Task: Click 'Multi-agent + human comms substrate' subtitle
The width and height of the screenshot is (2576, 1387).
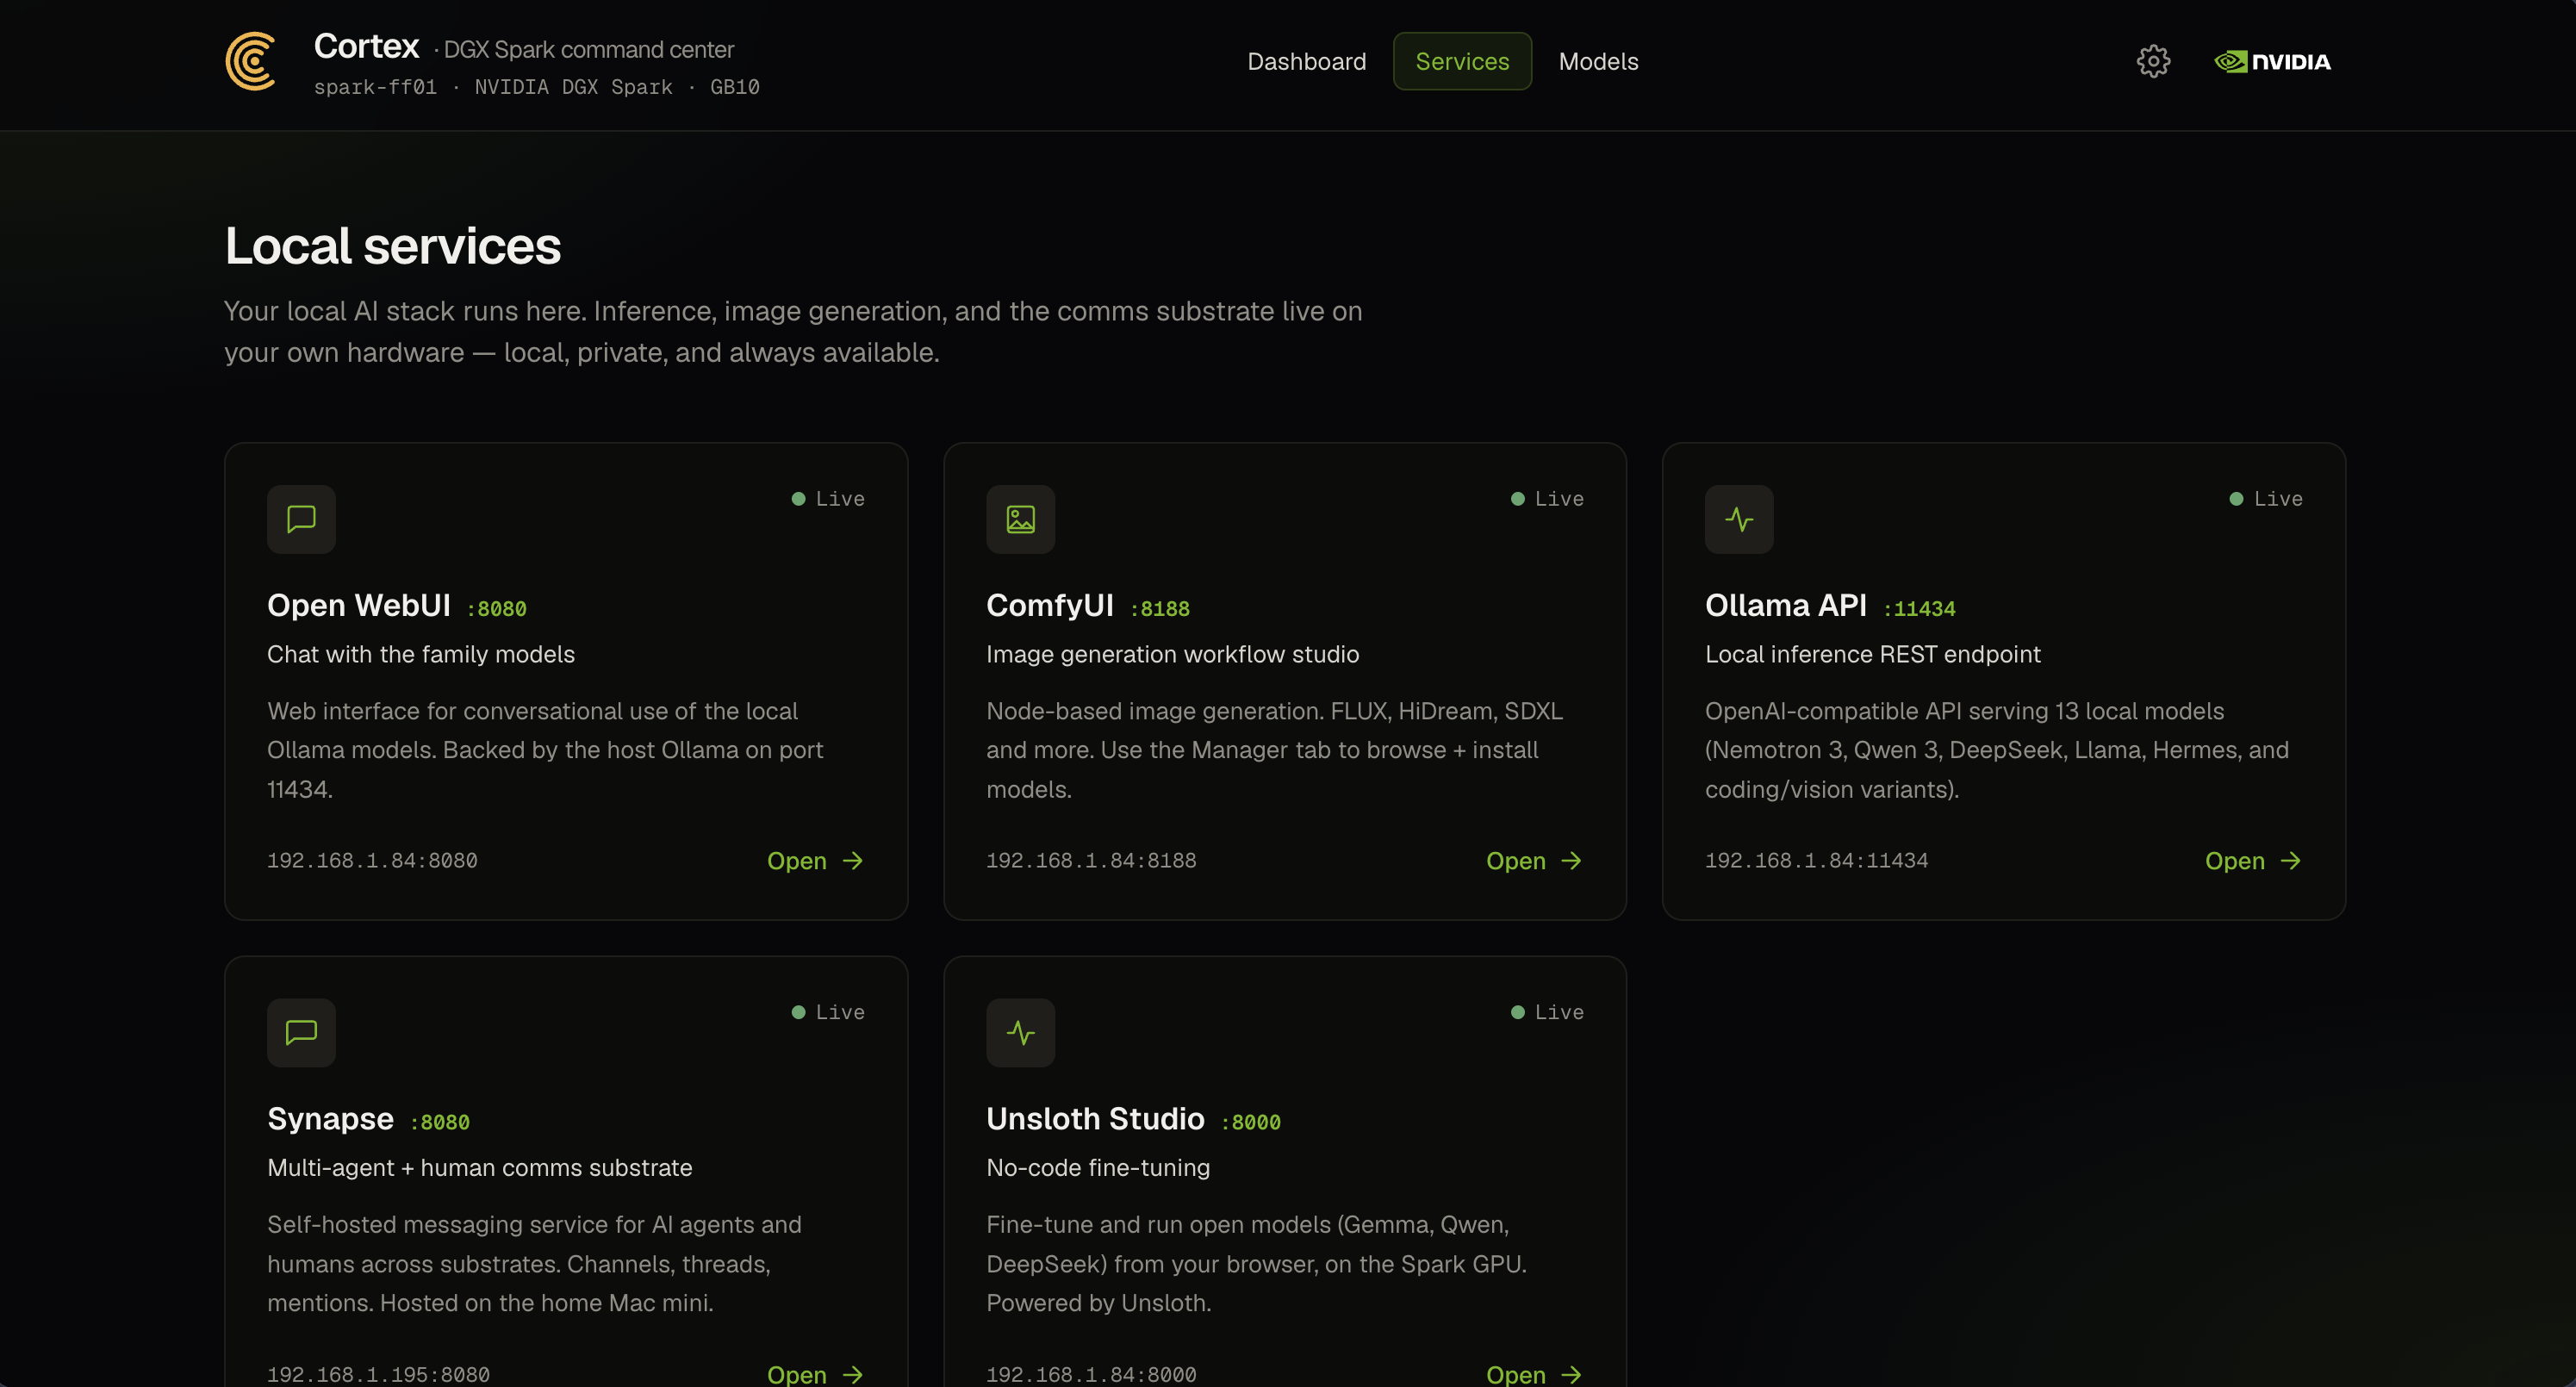Action: [x=479, y=1168]
